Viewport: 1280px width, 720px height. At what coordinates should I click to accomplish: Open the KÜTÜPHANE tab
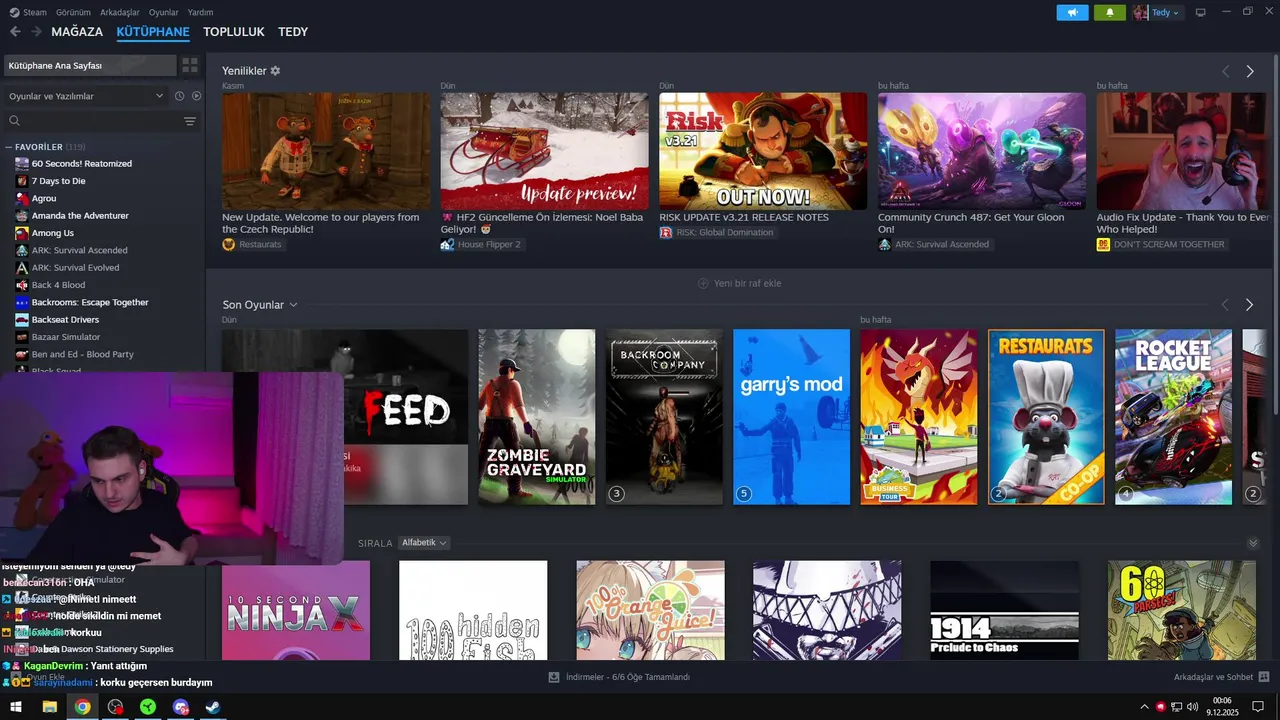pyautogui.click(x=153, y=32)
